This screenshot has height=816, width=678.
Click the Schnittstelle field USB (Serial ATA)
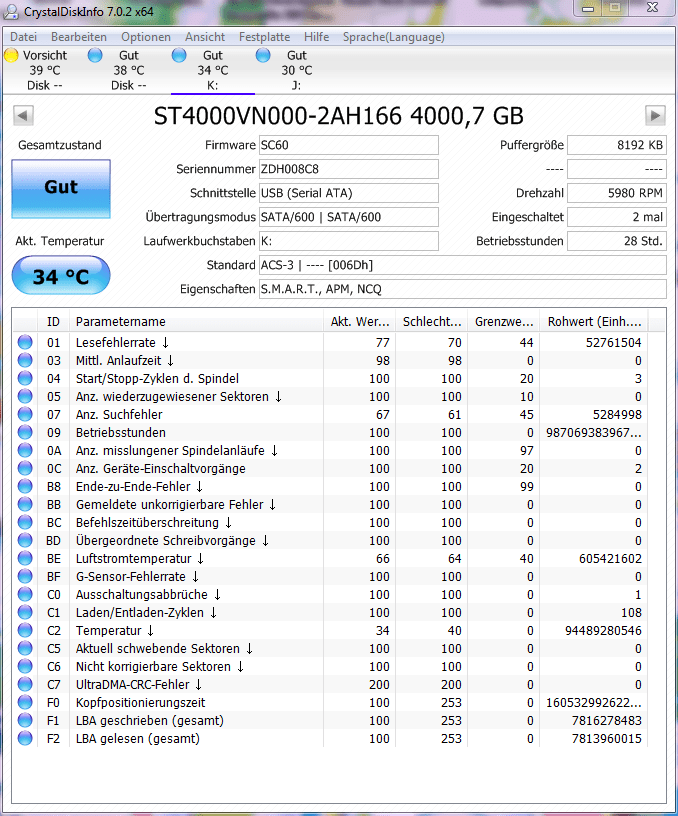(x=349, y=193)
